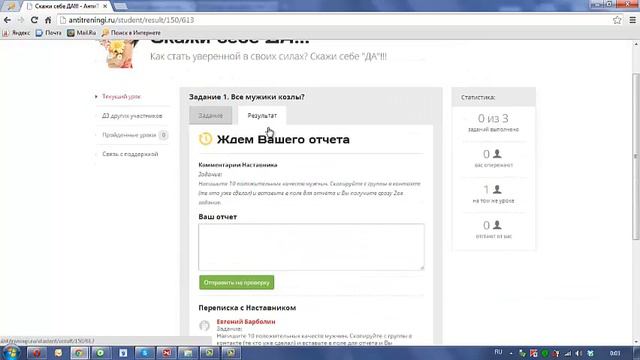Screen dimensions: 640x360
Task: Open the browser home page icon
Action: (48, 20)
